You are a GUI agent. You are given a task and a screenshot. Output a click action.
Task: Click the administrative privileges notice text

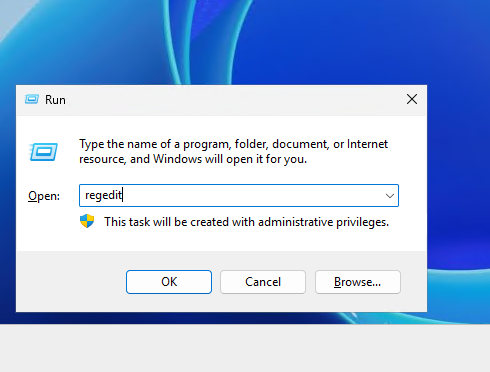pyautogui.click(x=247, y=222)
